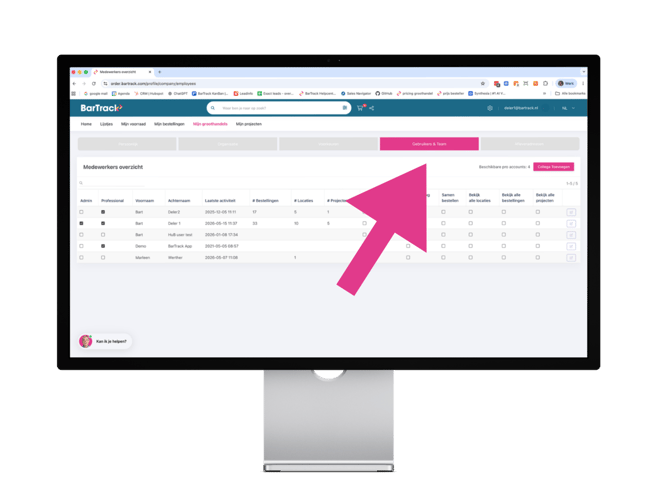Toggle Professional checkbox for Demo BarTrack App
Screen dimensions: 670x502
[x=103, y=246]
